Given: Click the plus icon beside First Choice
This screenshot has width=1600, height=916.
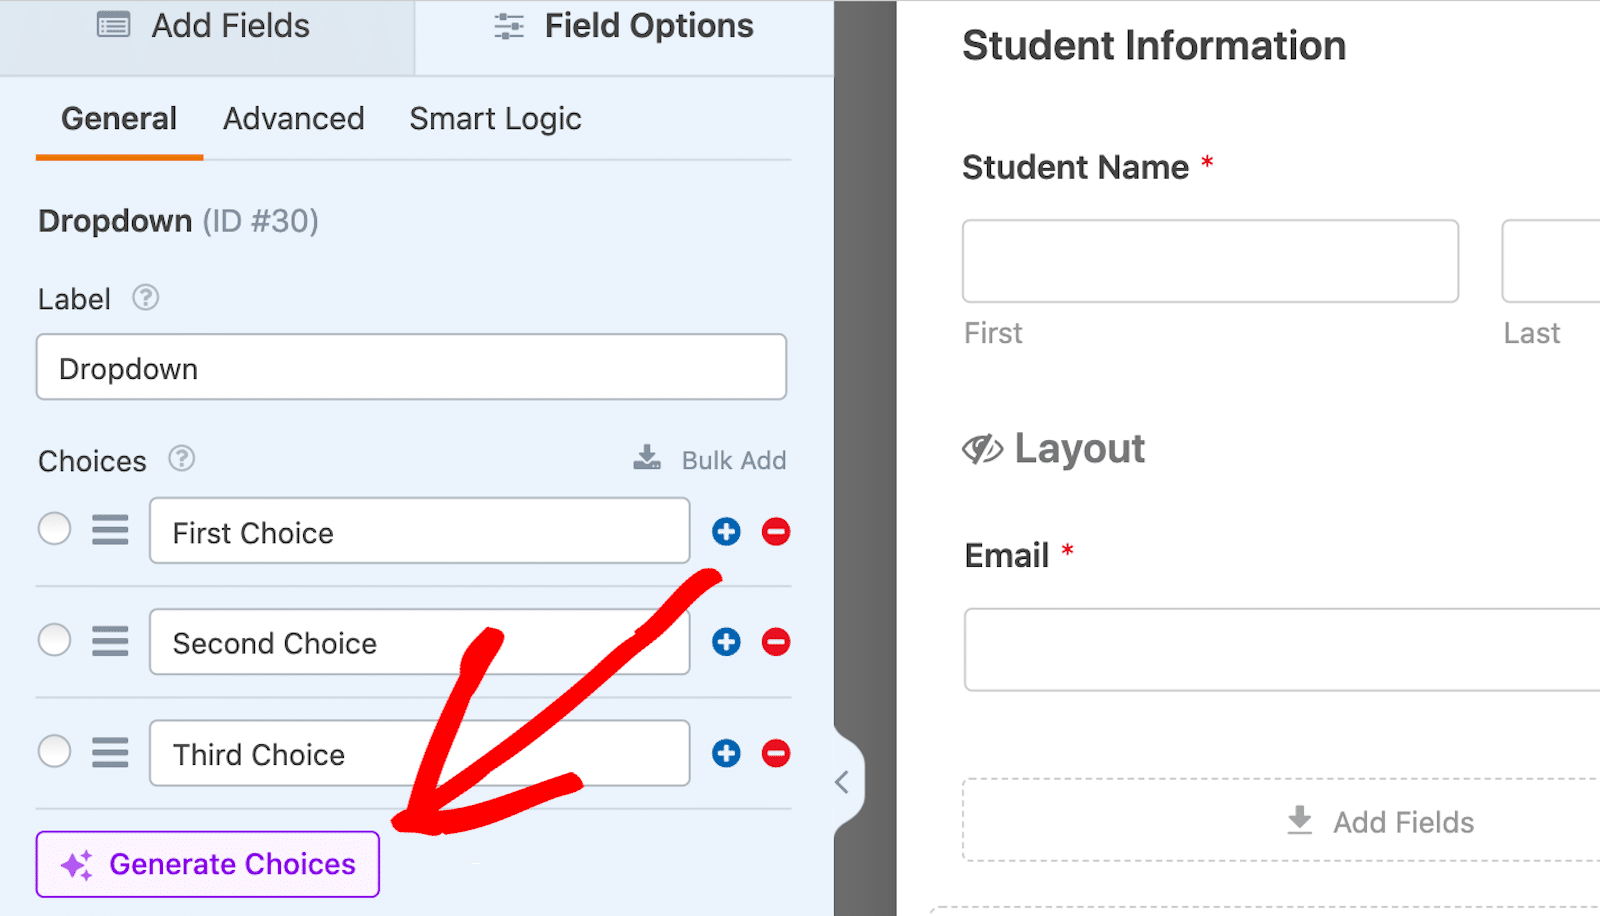Looking at the screenshot, I should coord(726,532).
